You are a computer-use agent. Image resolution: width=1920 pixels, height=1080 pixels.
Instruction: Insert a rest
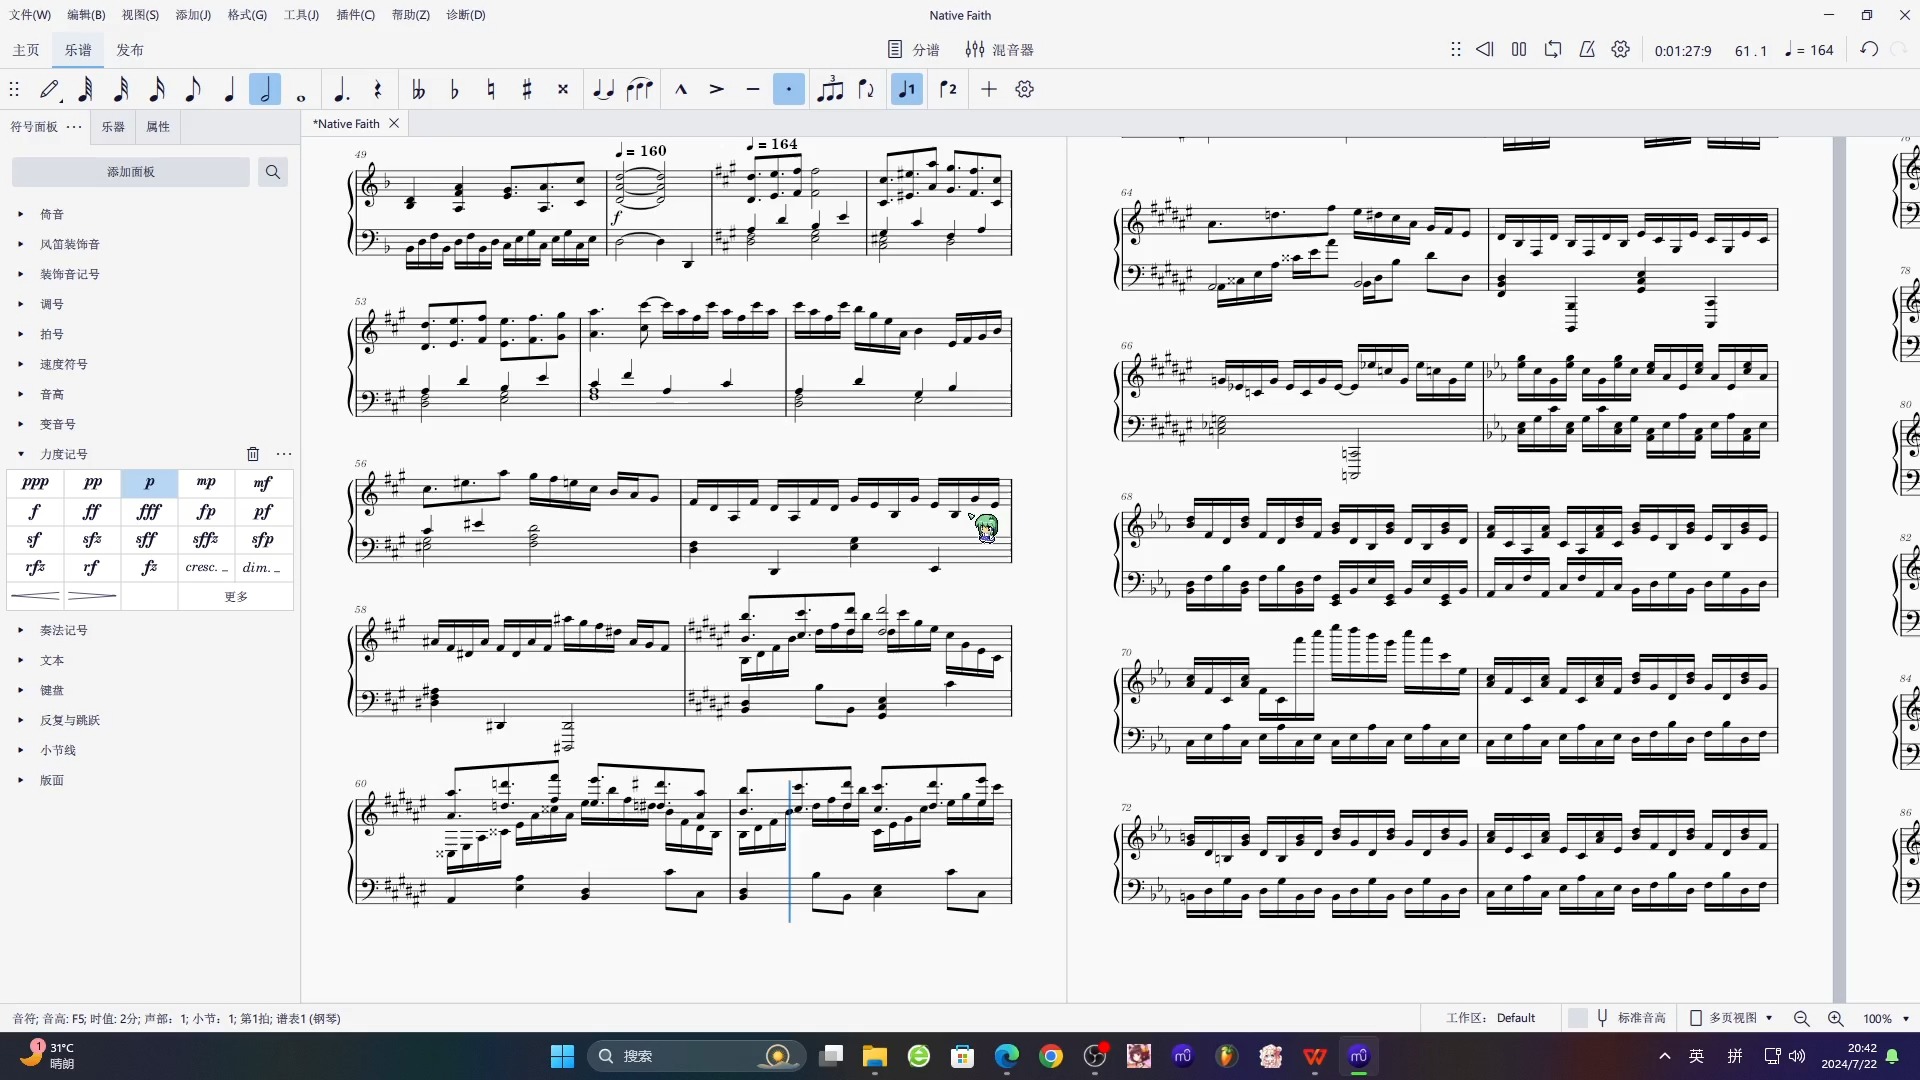(x=377, y=90)
